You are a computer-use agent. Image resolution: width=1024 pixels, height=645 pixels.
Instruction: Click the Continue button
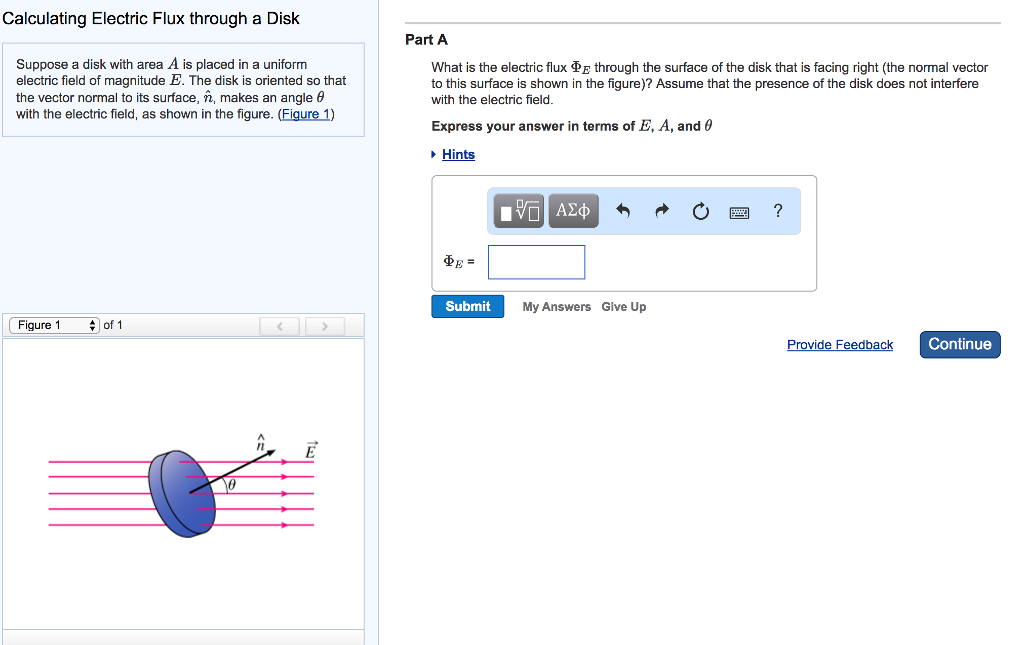[x=959, y=344]
